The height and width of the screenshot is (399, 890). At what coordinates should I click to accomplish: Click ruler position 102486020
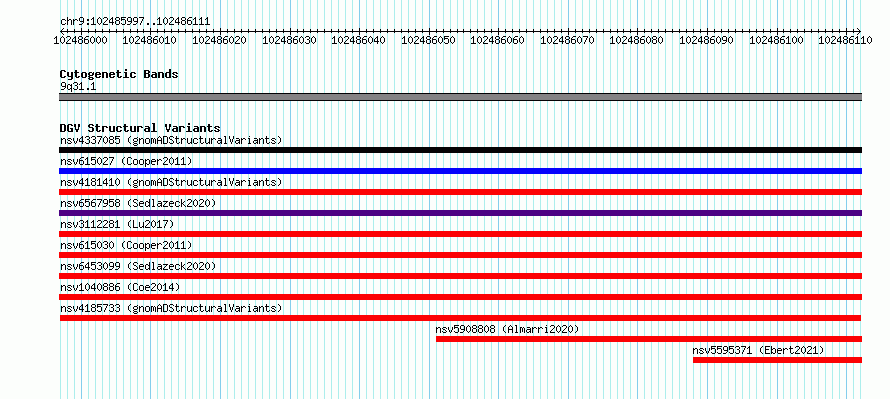219,40
